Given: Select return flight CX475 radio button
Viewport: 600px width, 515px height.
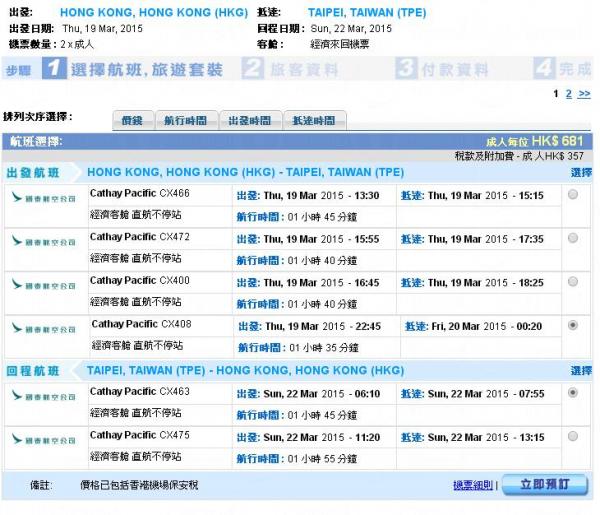Looking at the screenshot, I should pyautogui.click(x=572, y=436).
